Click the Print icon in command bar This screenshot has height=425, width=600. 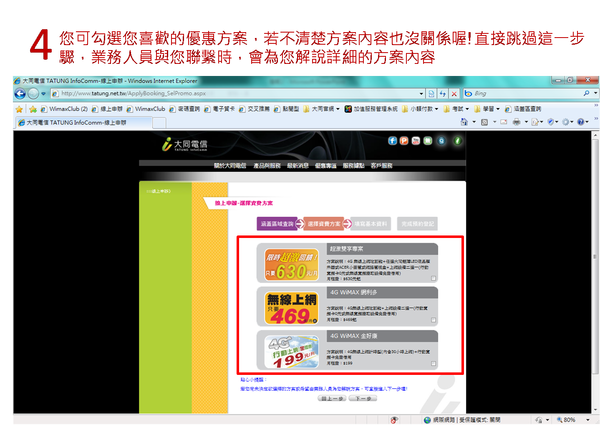click(517, 122)
